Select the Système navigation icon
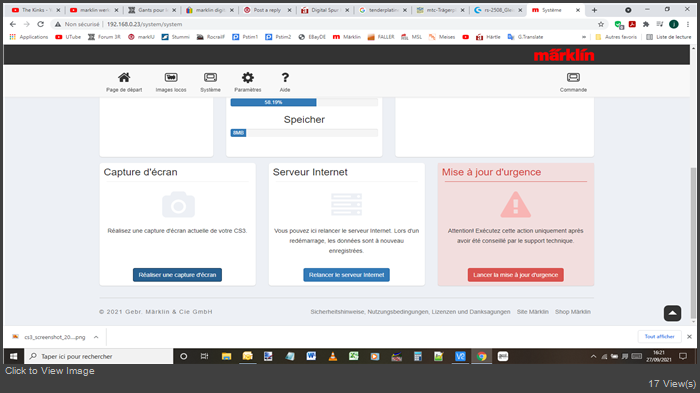 (x=210, y=78)
